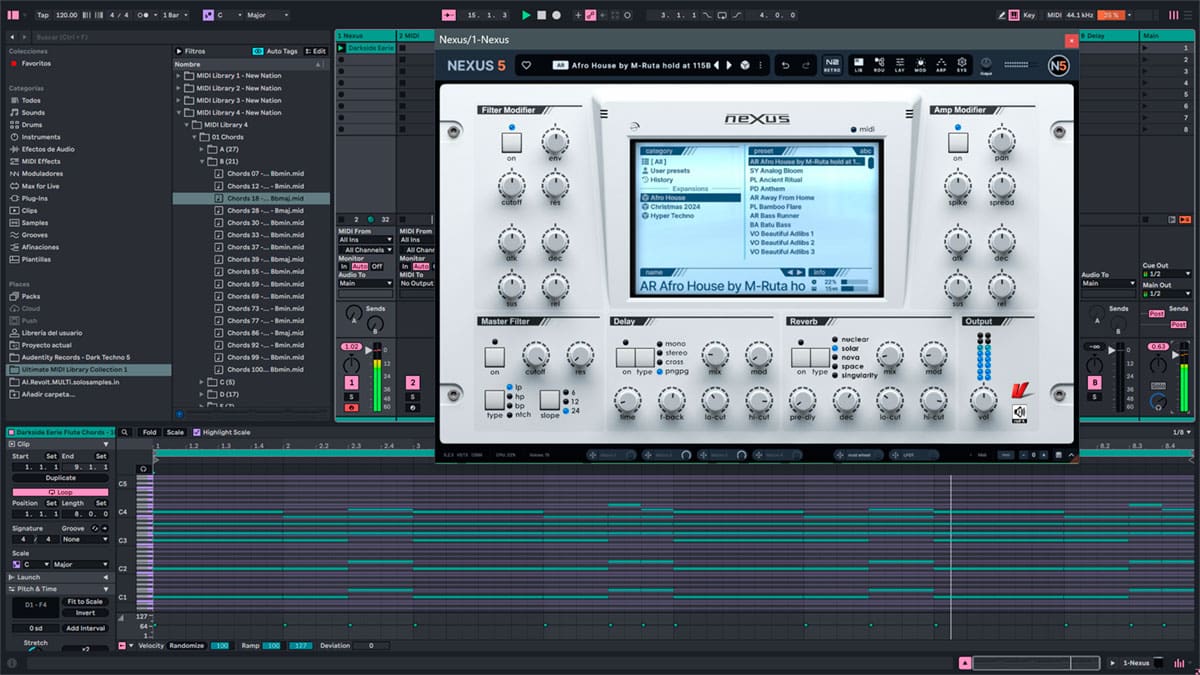Open the Nexus SYS system settings page
Viewport: 1200px width, 675px height.
[x=962, y=65]
